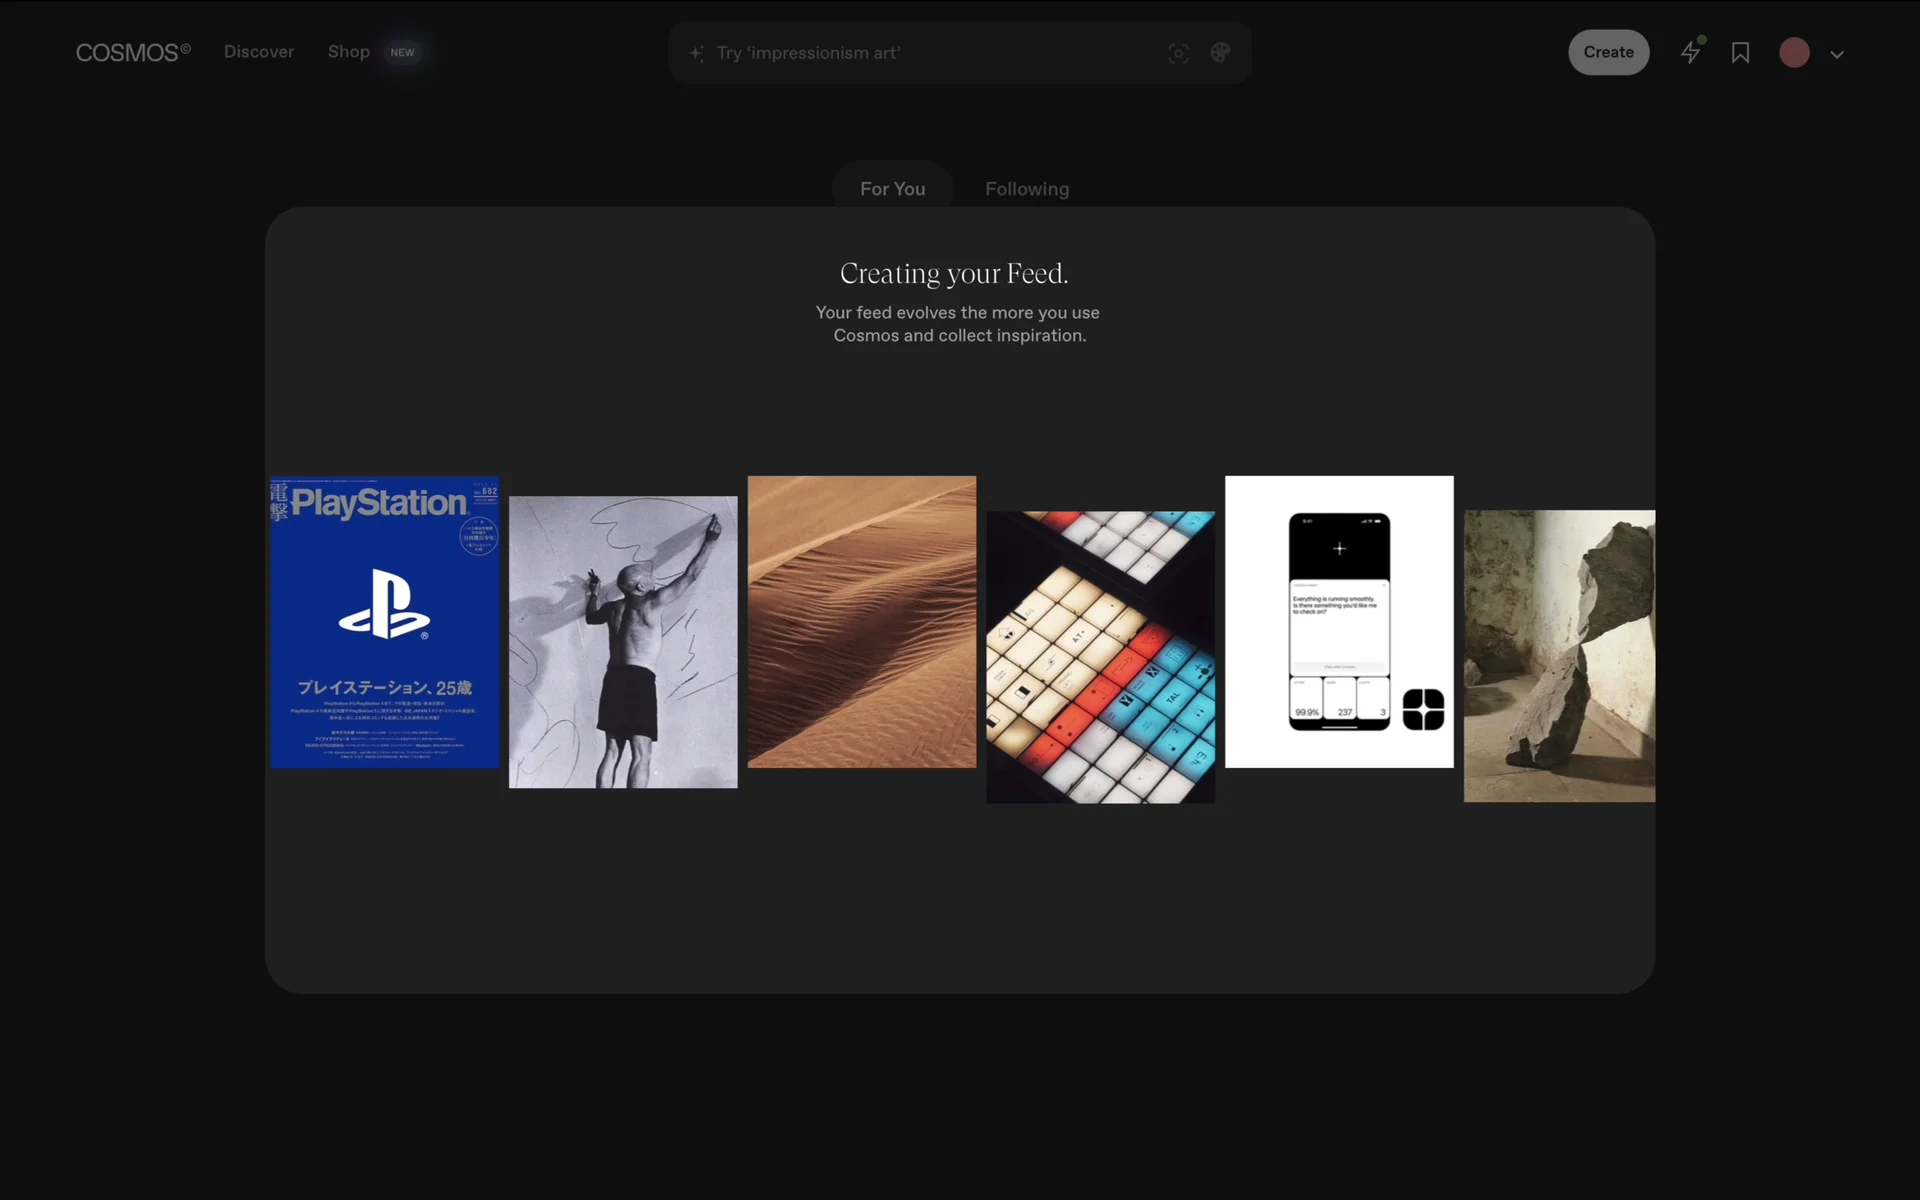
Task: Open the PlayStation magazine cover image
Action: (384, 622)
